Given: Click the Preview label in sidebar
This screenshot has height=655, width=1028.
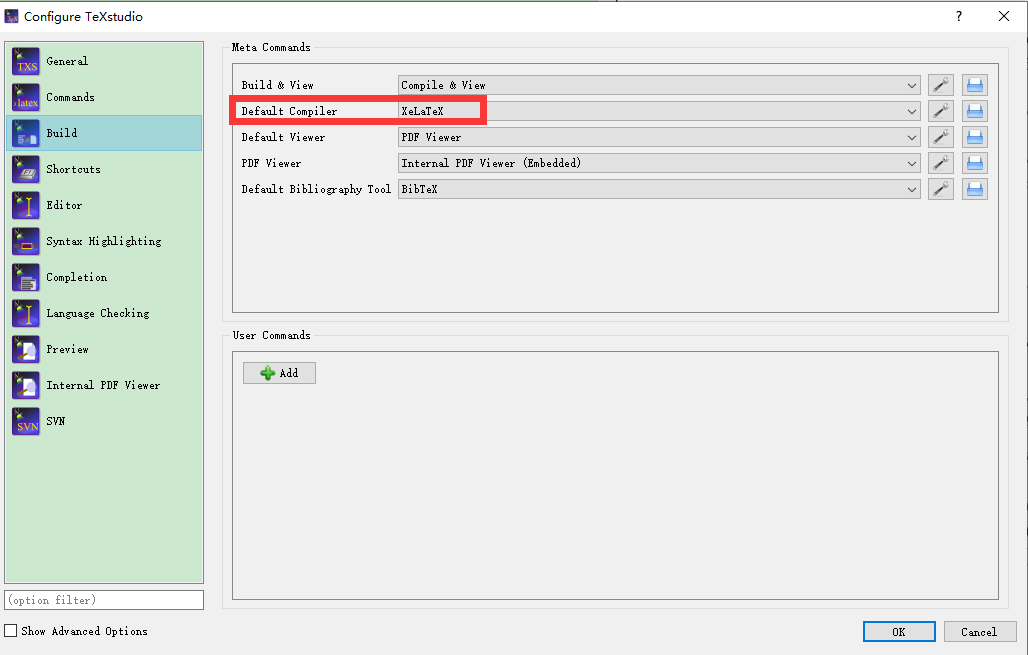Looking at the screenshot, I should pyautogui.click(x=68, y=349).
